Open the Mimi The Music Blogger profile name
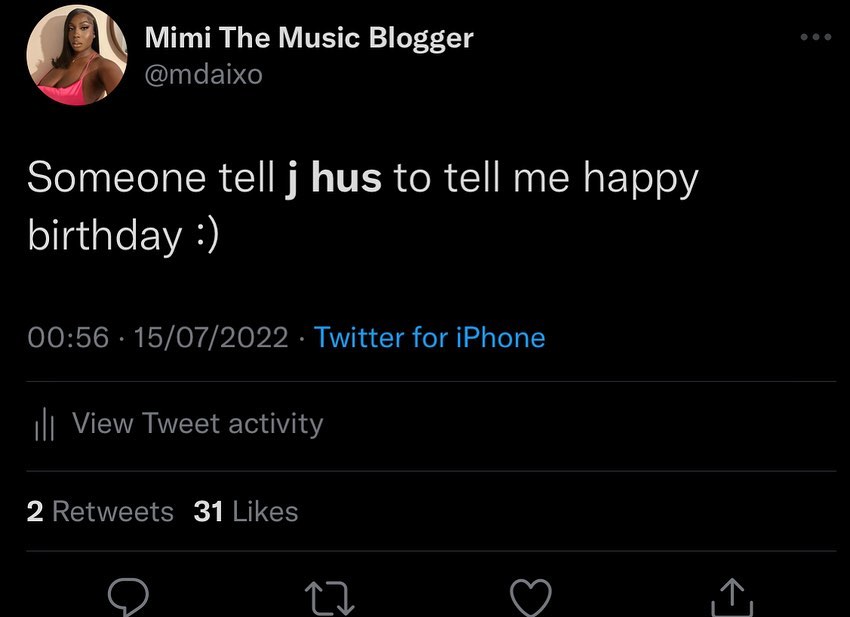Image resolution: width=850 pixels, height=617 pixels. click(x=309, y=38)
